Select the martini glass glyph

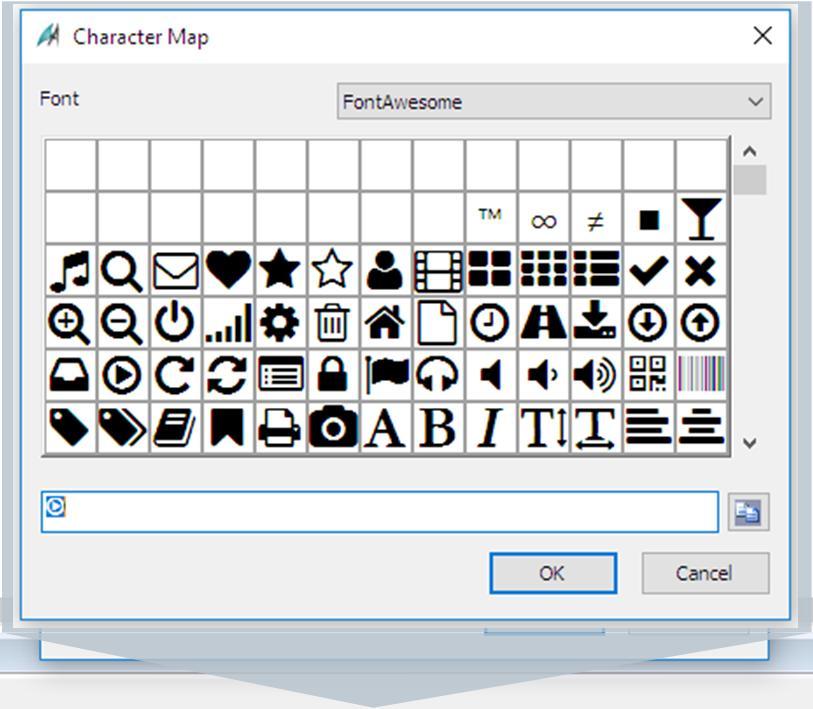[x=701, y=218]
